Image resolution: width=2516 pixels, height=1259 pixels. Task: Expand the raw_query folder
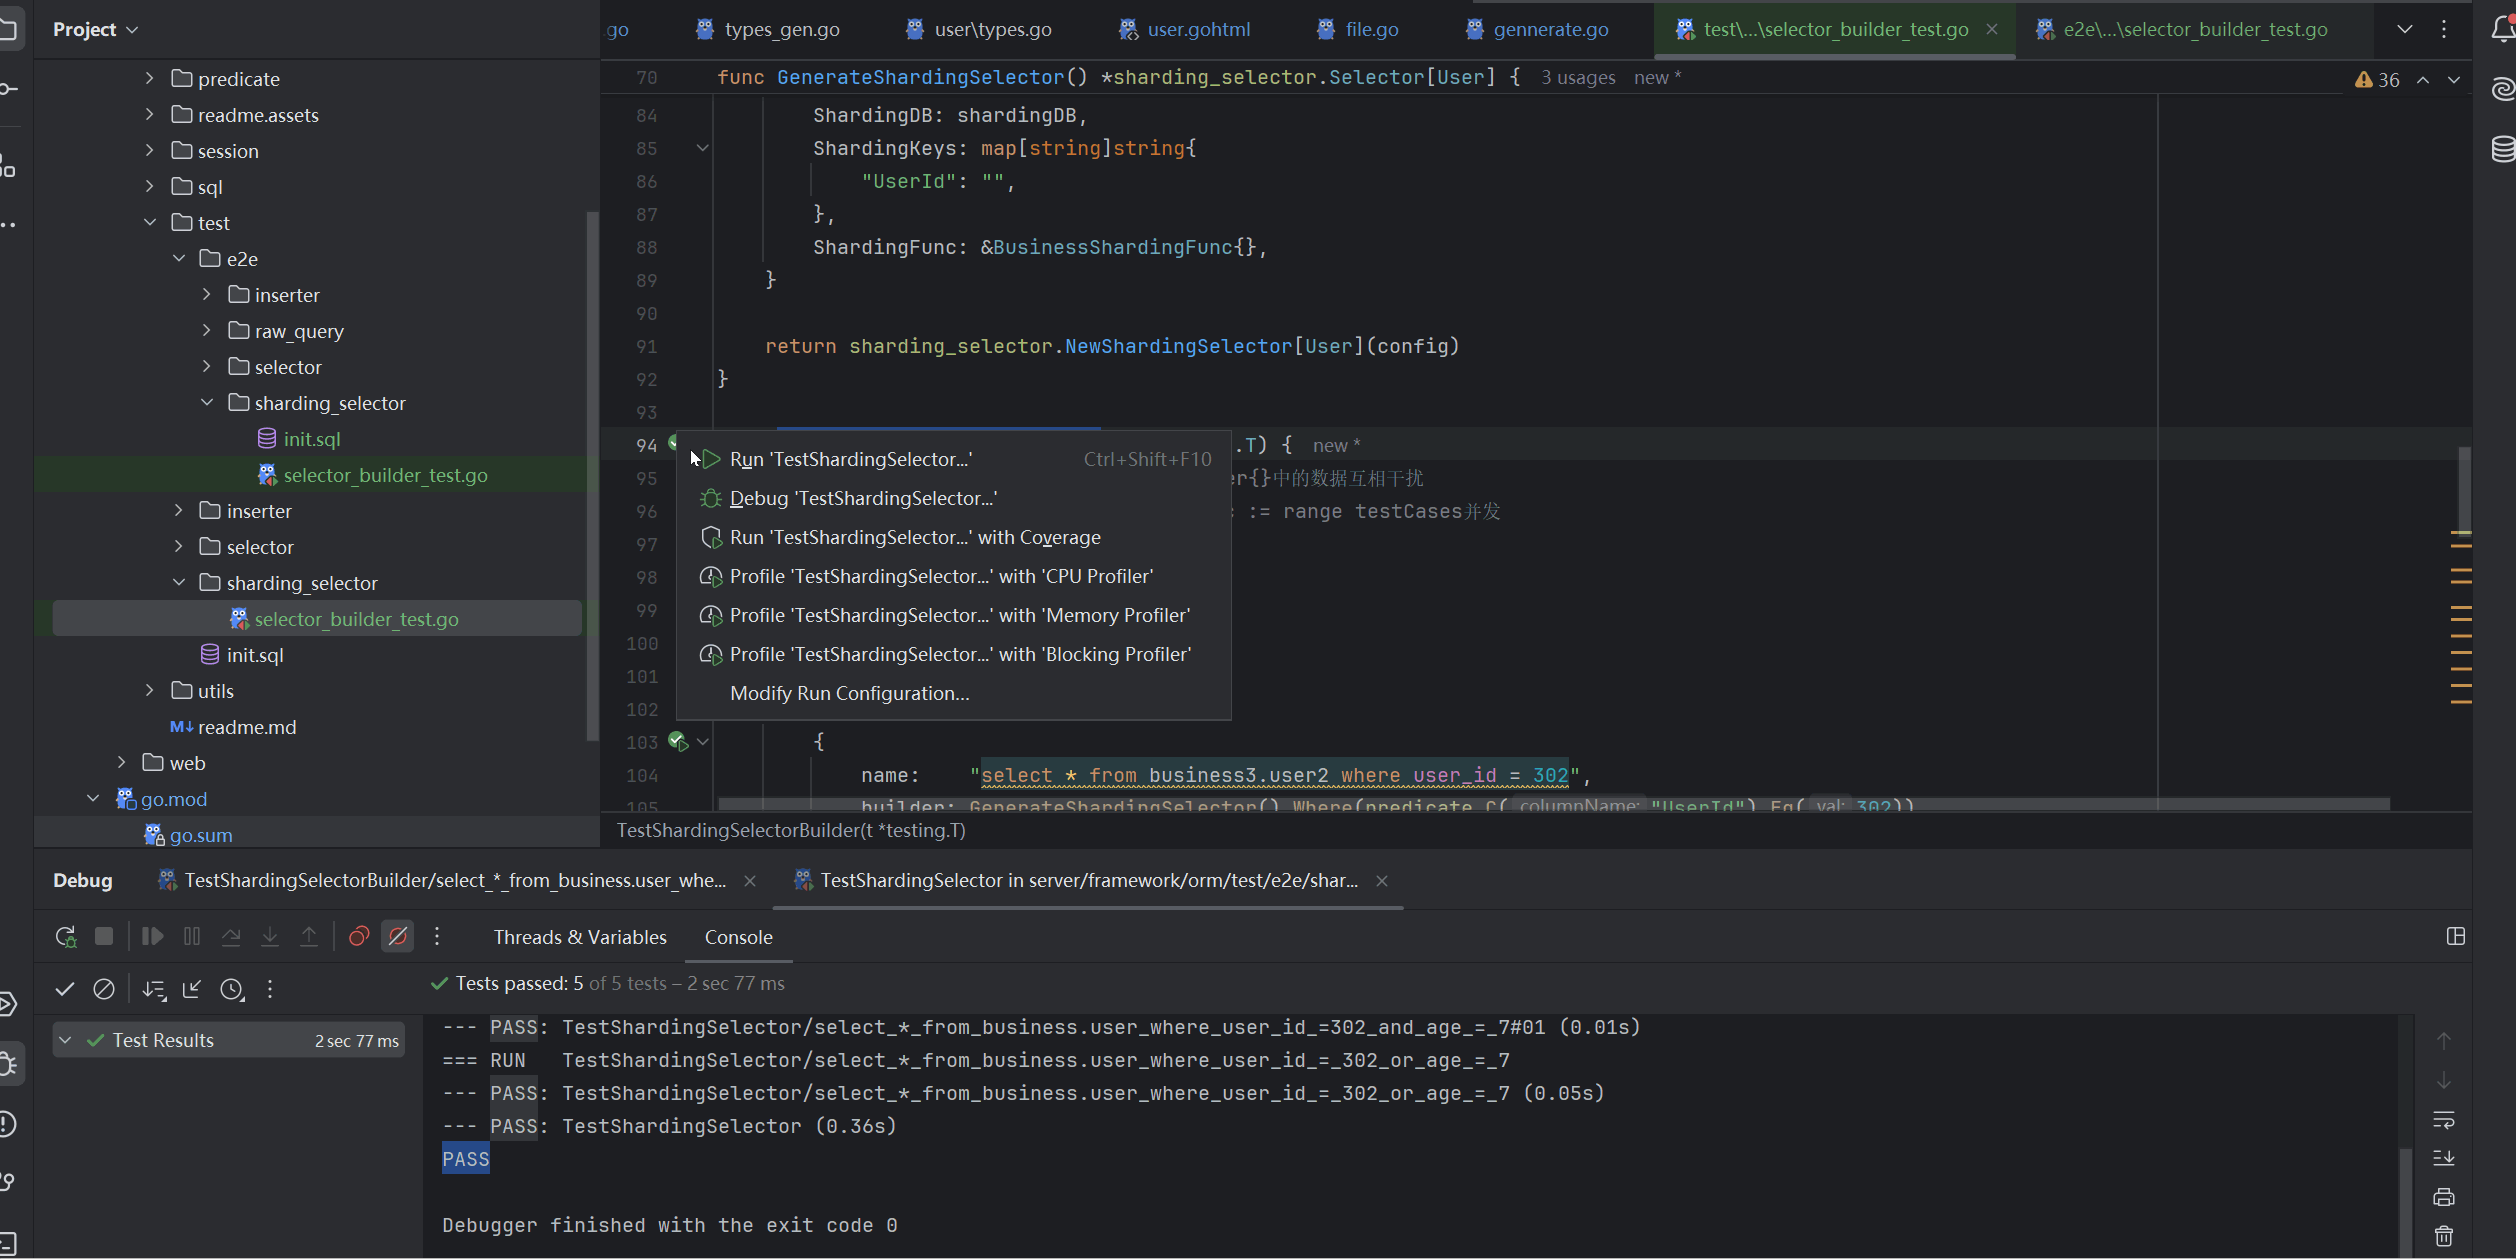(x=207, y=330)
